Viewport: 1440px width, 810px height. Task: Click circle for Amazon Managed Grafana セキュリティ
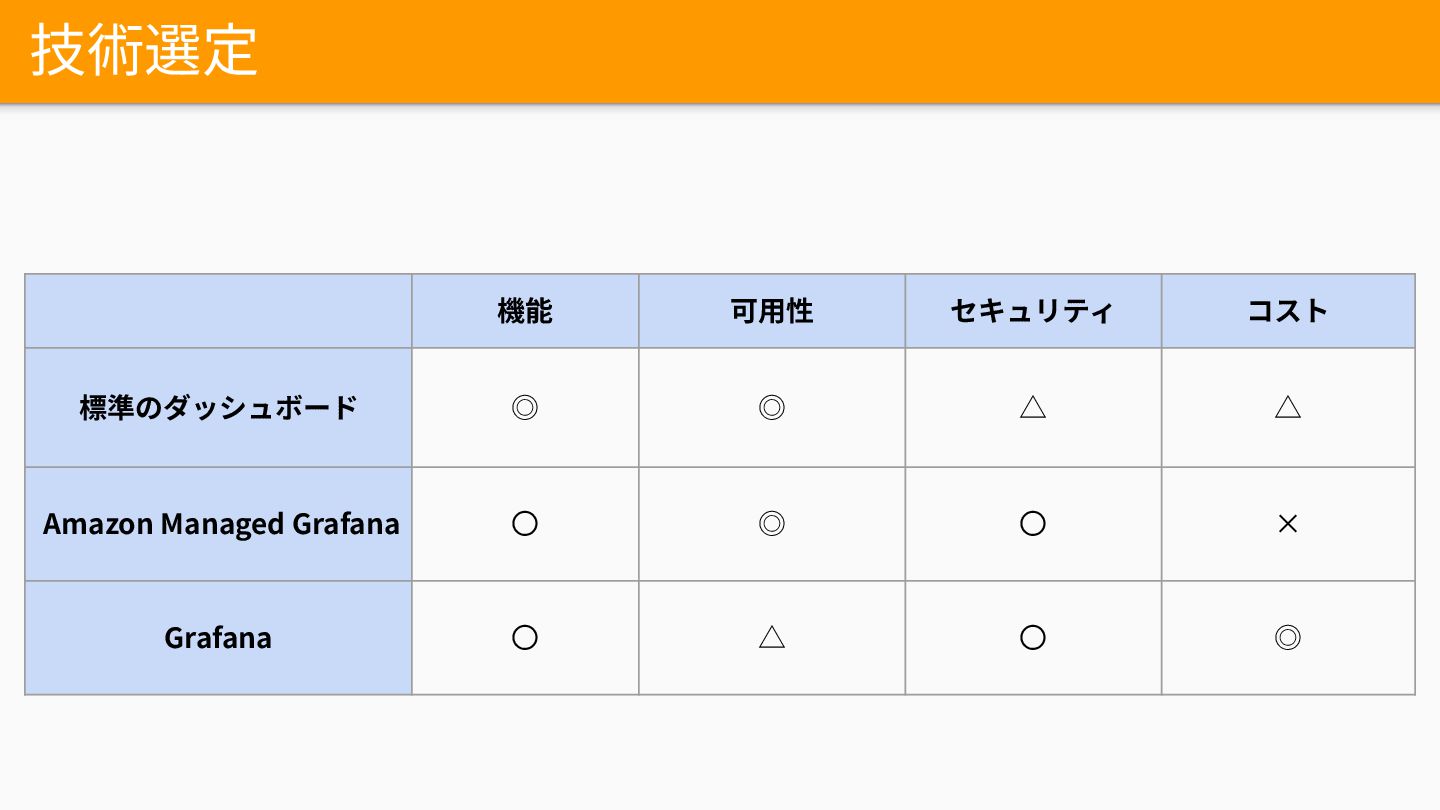(1033, 523)
